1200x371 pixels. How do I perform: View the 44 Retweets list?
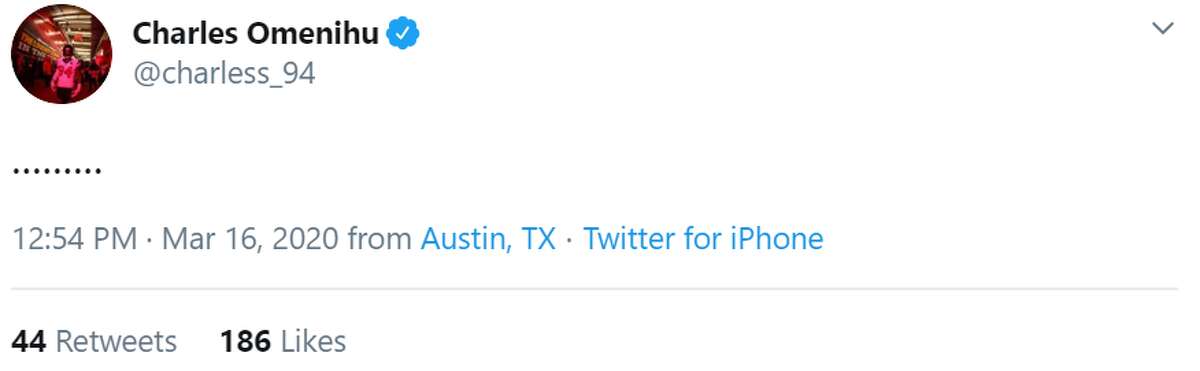94,342
